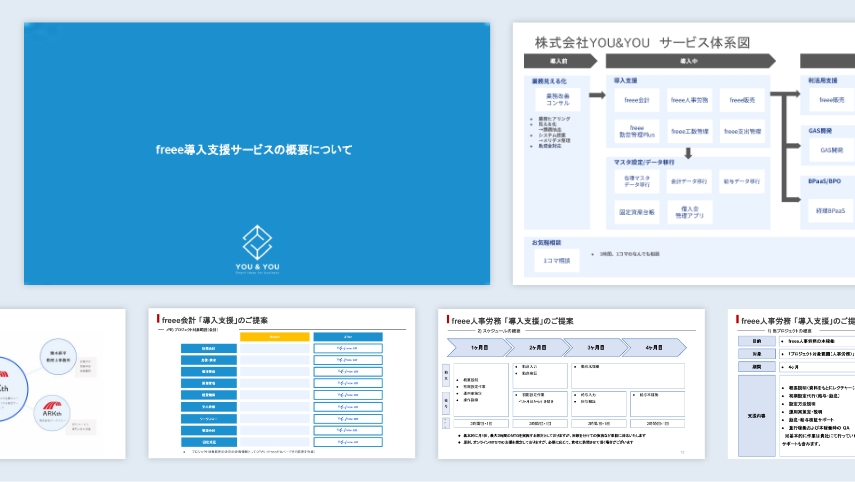Open the freee人事労務 slide with monthly schedule arrows
The width and height of the screenshot is (855, 482).
(x=571, y=383)
